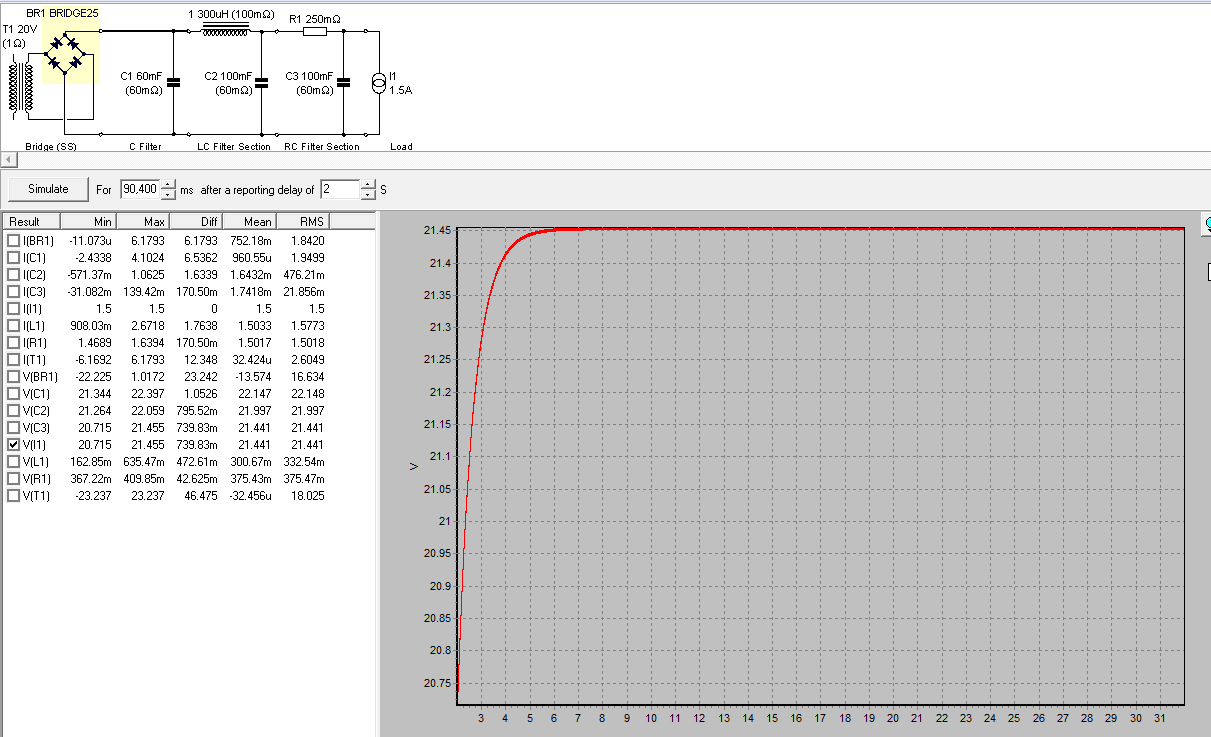This screenshot has width=1211, height=737.
Task: Click the Result column header
Action: 32,221
